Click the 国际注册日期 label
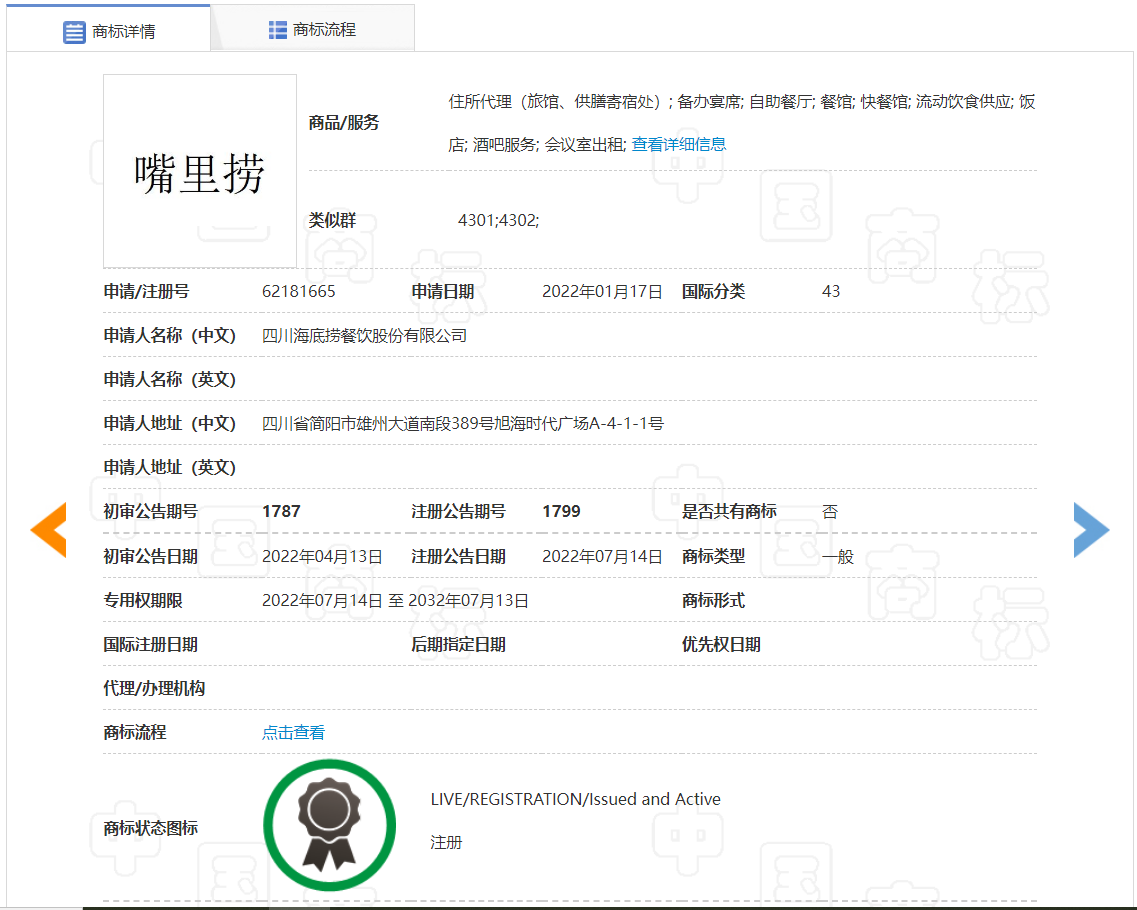This screenshot has width=1137, height=910. coord(151,645)
